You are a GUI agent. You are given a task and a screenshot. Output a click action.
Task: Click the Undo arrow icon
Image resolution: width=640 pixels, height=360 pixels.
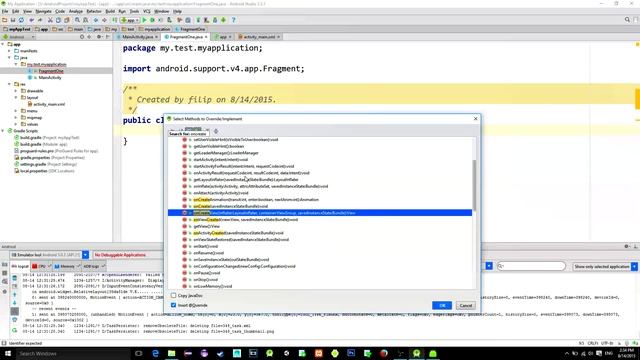[x=31, y=20]
